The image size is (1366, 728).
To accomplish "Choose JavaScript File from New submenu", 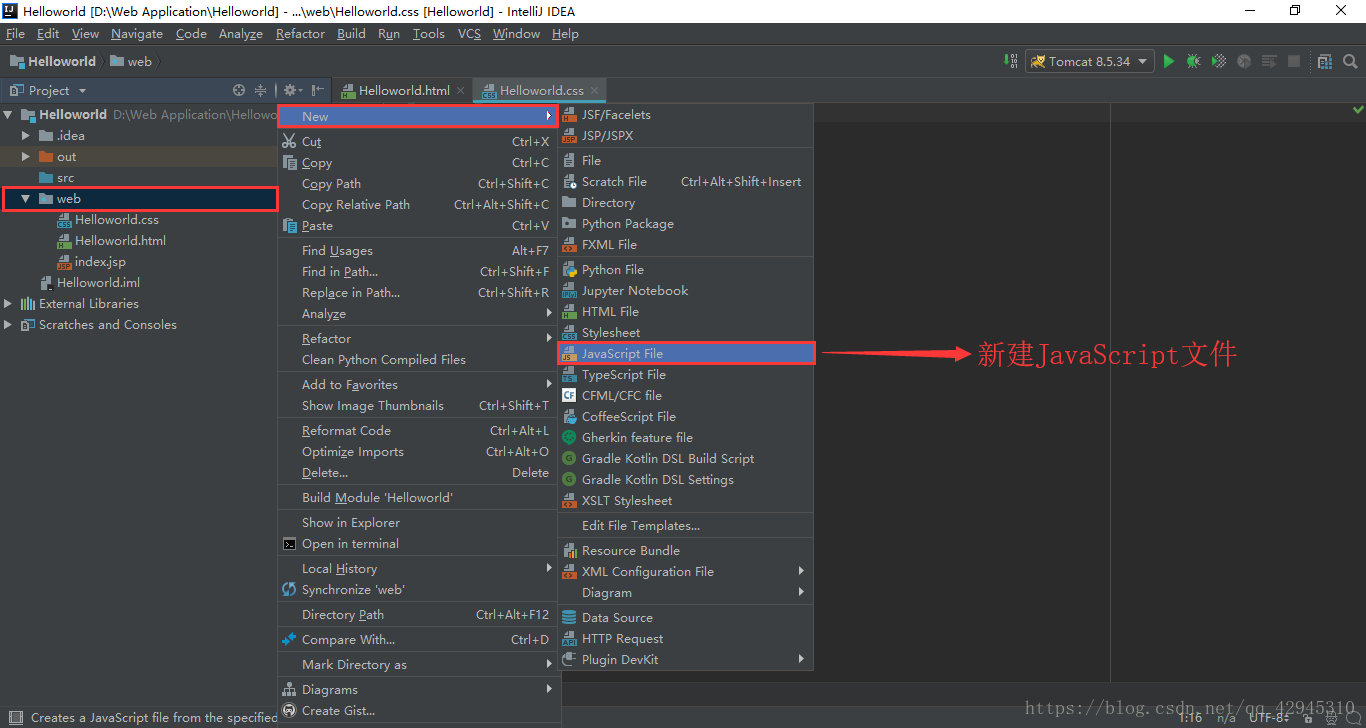I will click(685, 354).
